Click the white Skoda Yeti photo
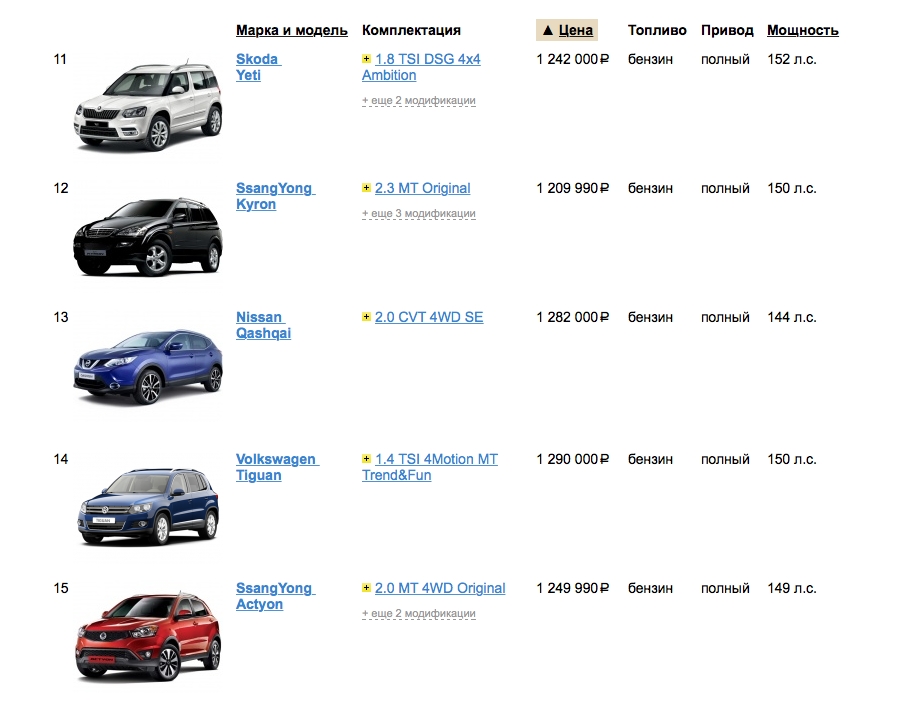The width and height of the screenshot is (920, 721). click(147, 105)
